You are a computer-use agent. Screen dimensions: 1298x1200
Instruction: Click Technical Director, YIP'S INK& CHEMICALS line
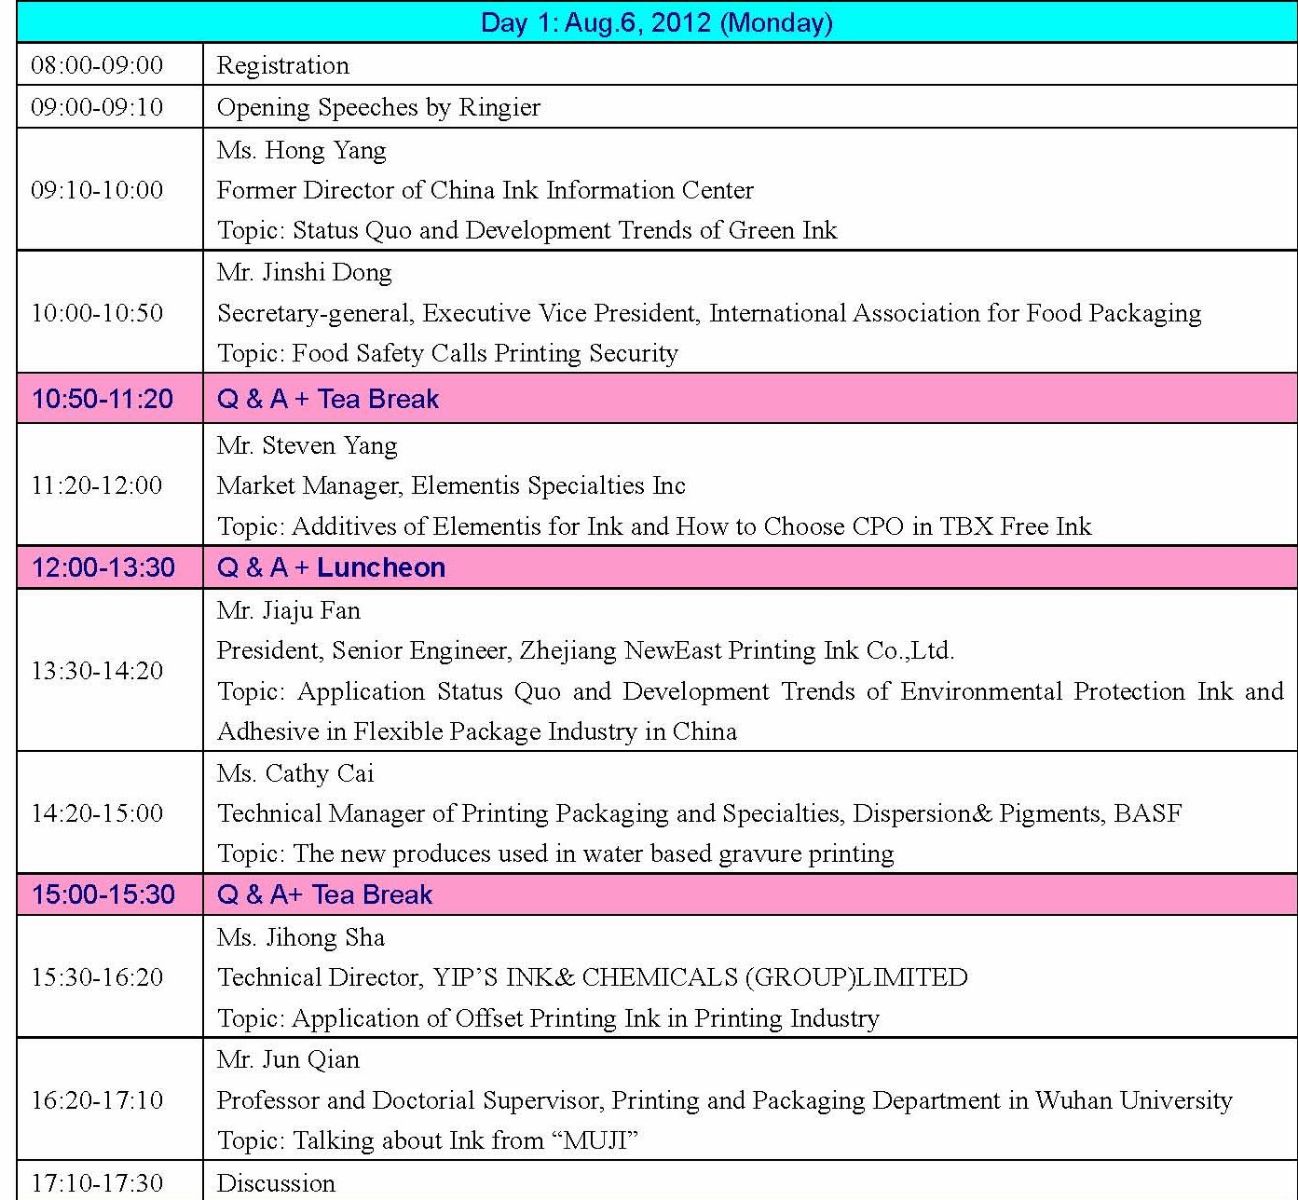coord(592,977)
